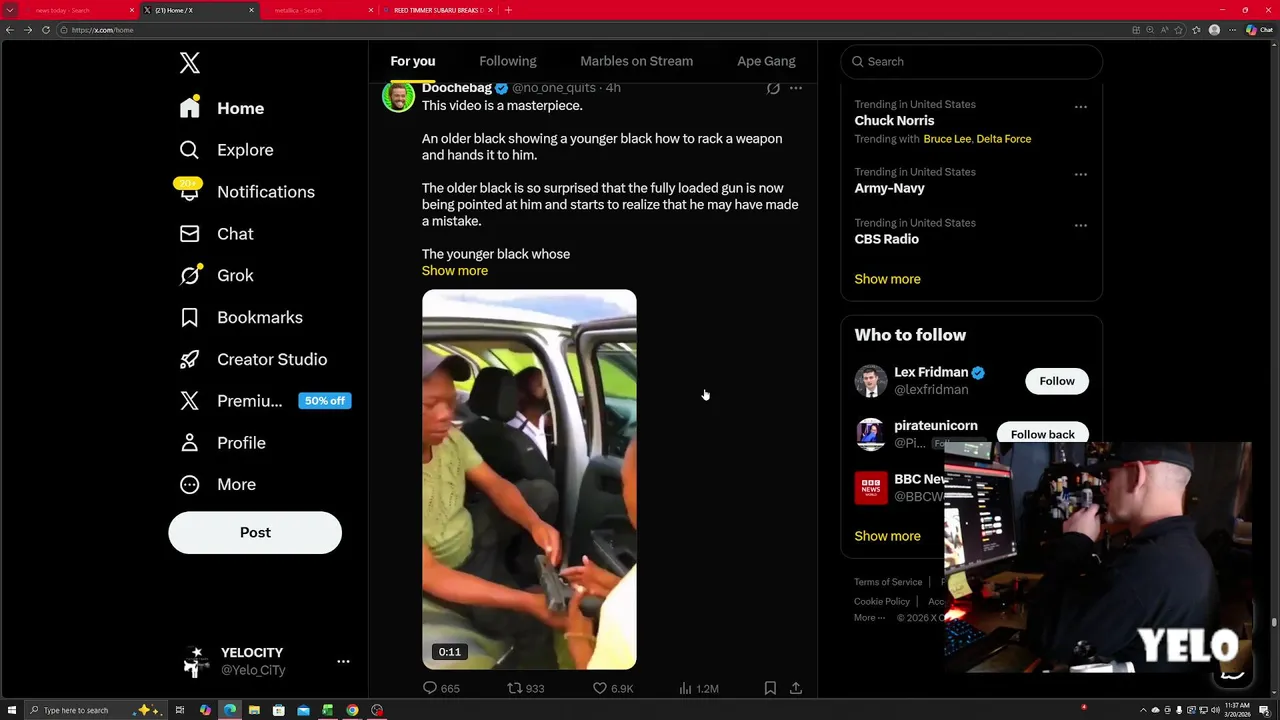Viewport: 1280px width, 720px height.
Task: Open Army-Navy trend options ellipsis
Action: coord(1081,174)
